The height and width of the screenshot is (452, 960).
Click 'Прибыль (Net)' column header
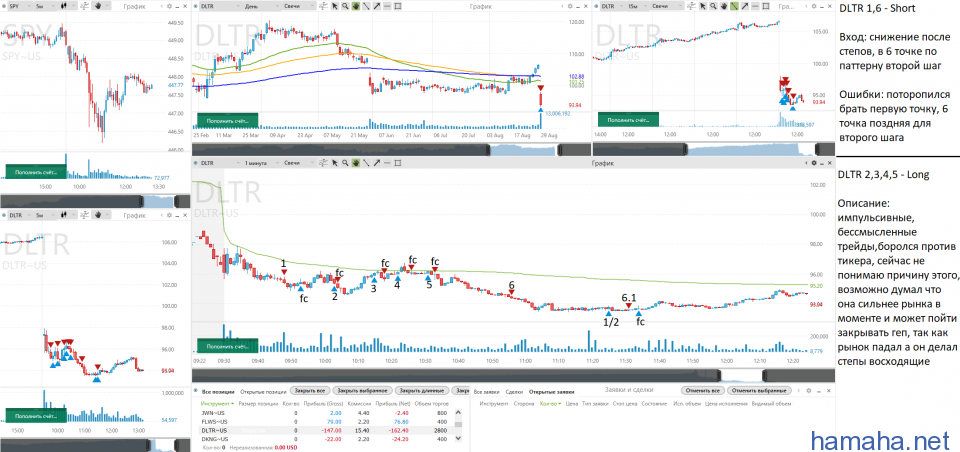393,404
